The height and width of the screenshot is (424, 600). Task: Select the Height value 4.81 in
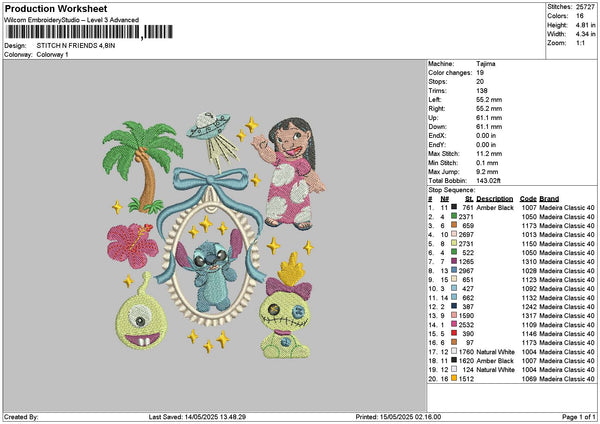[585, 25]
